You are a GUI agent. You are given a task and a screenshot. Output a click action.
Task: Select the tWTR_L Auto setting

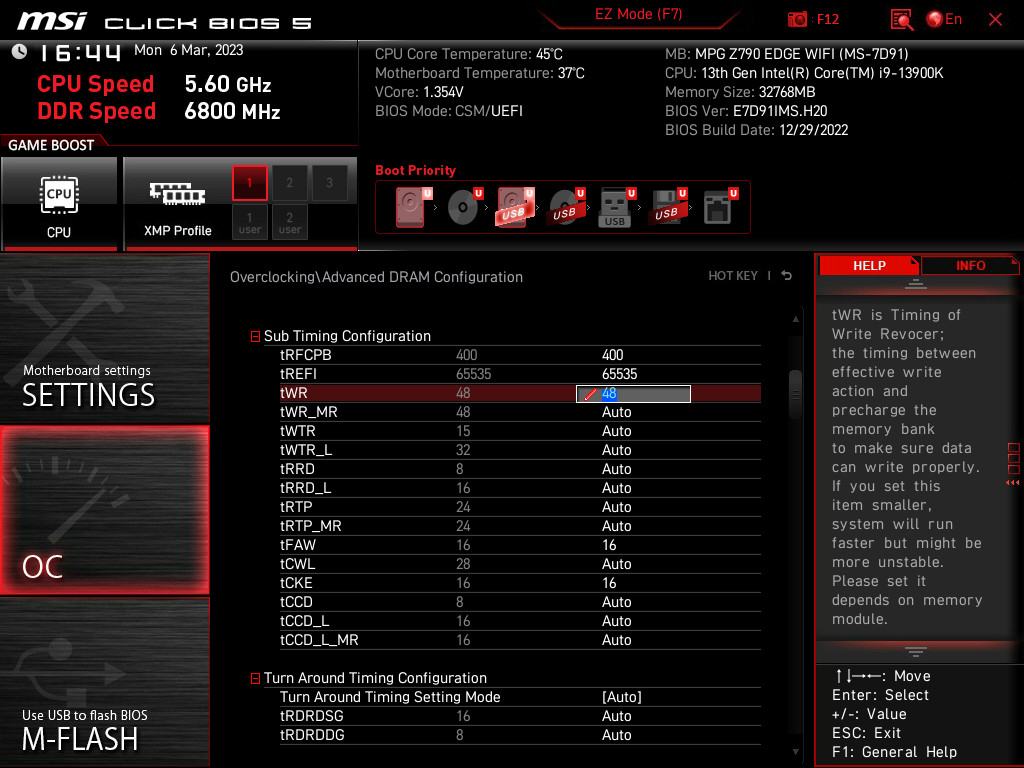point(616,450)
